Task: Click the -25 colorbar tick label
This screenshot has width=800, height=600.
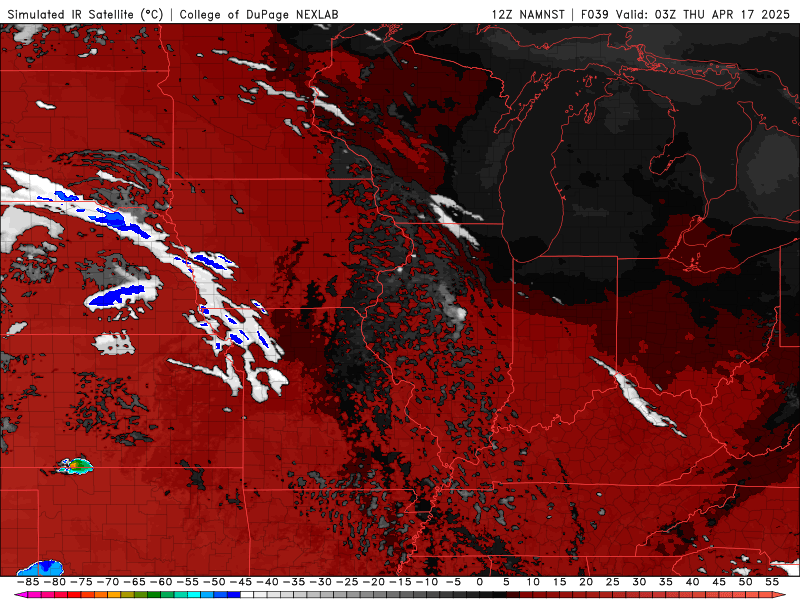Action: (347, 582)
